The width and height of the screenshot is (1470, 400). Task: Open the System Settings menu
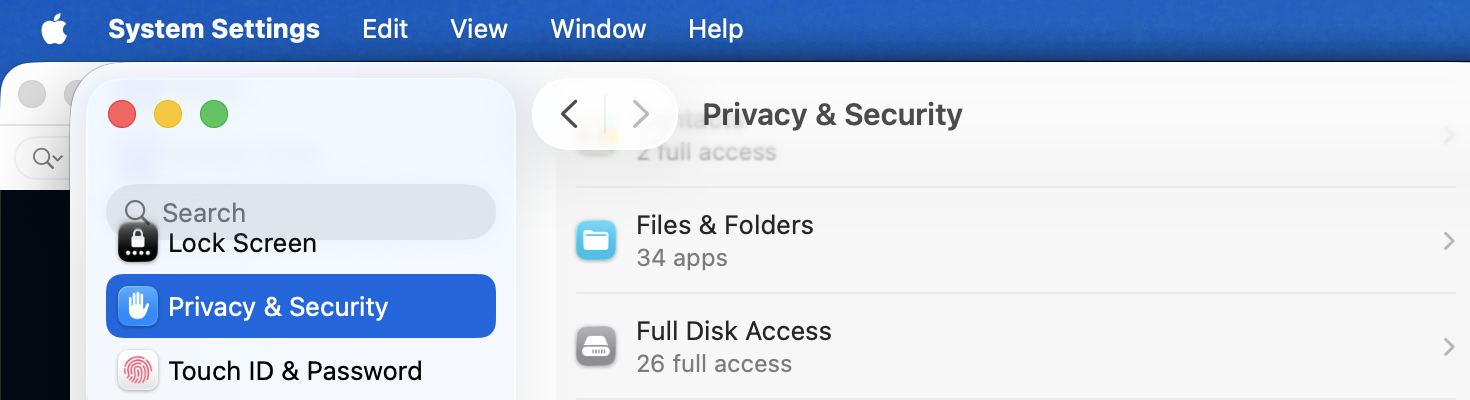(x=214, y=30)
